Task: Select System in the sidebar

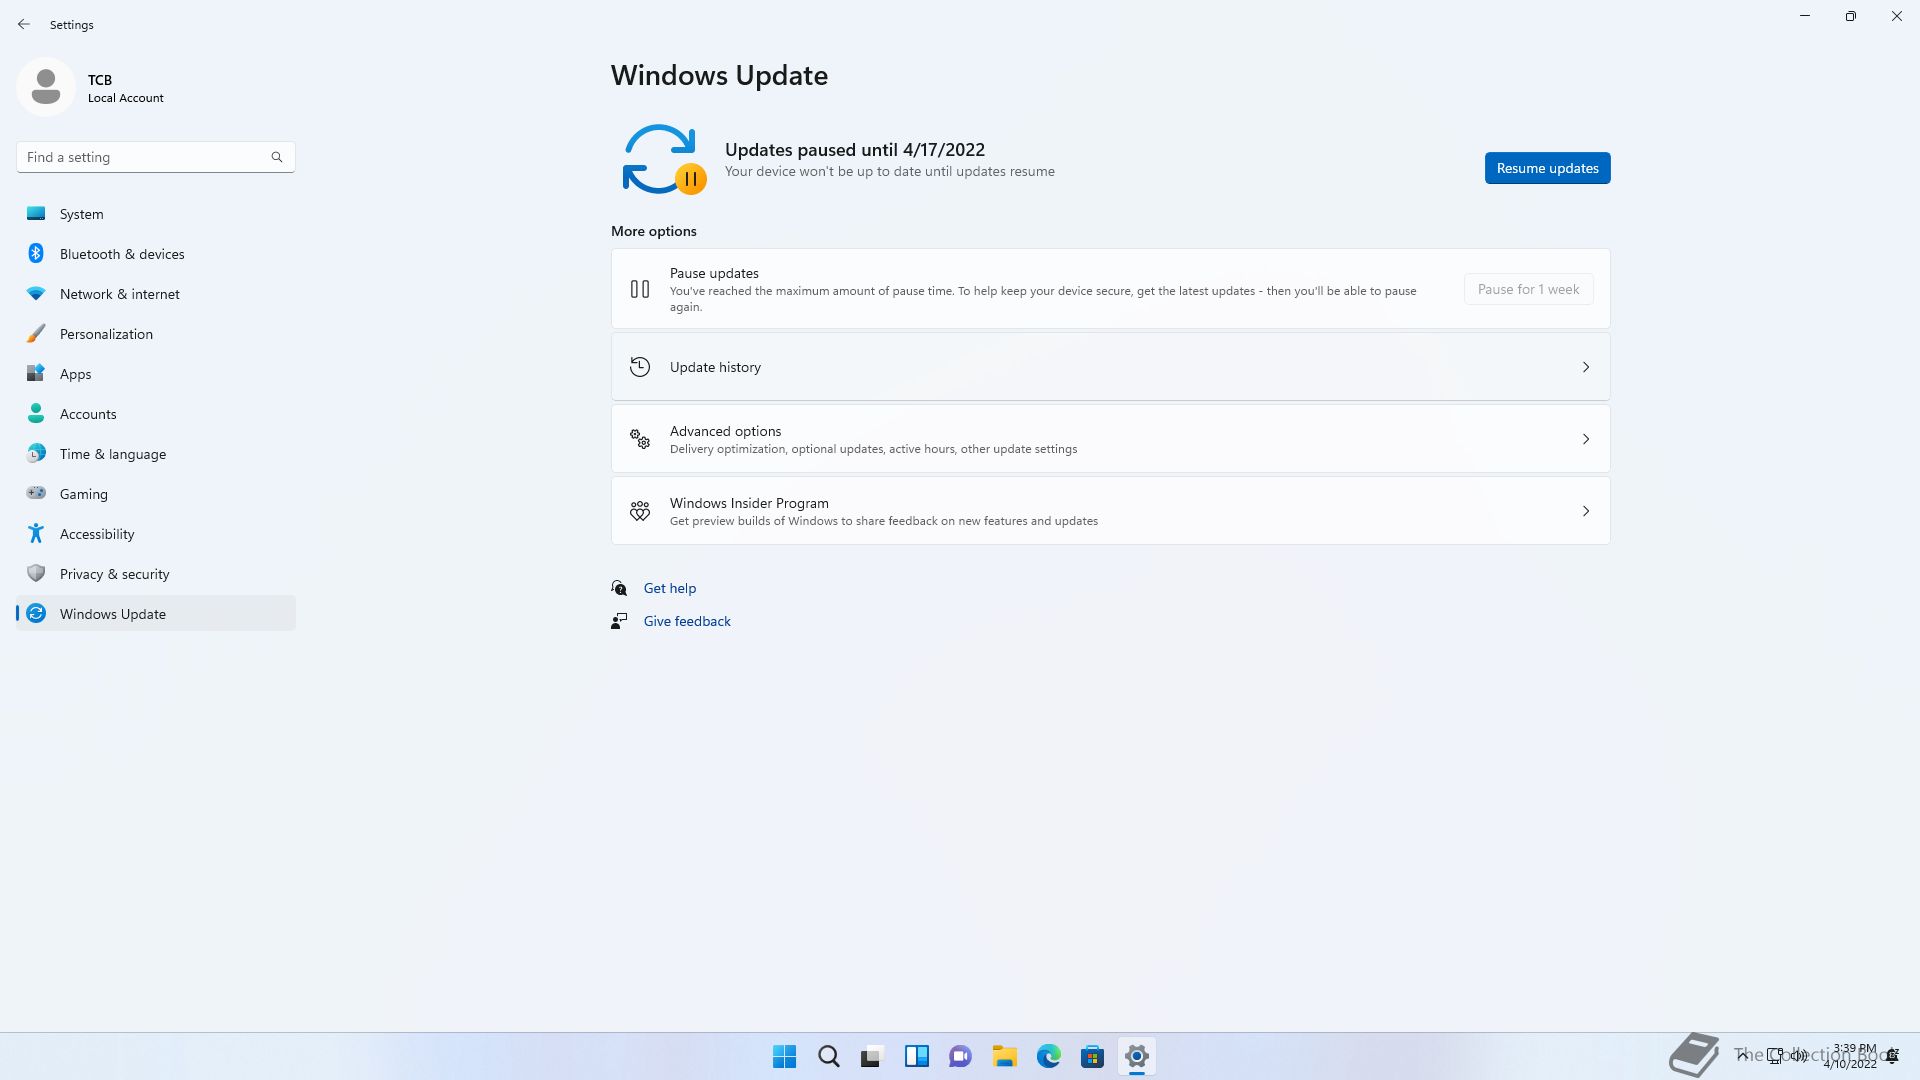Action: coord(156,213)
